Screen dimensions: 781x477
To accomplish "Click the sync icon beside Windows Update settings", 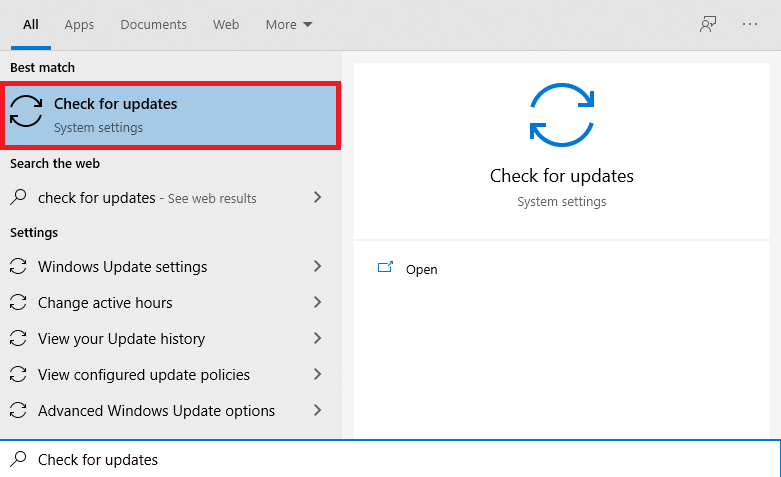I will pos(18,267).
